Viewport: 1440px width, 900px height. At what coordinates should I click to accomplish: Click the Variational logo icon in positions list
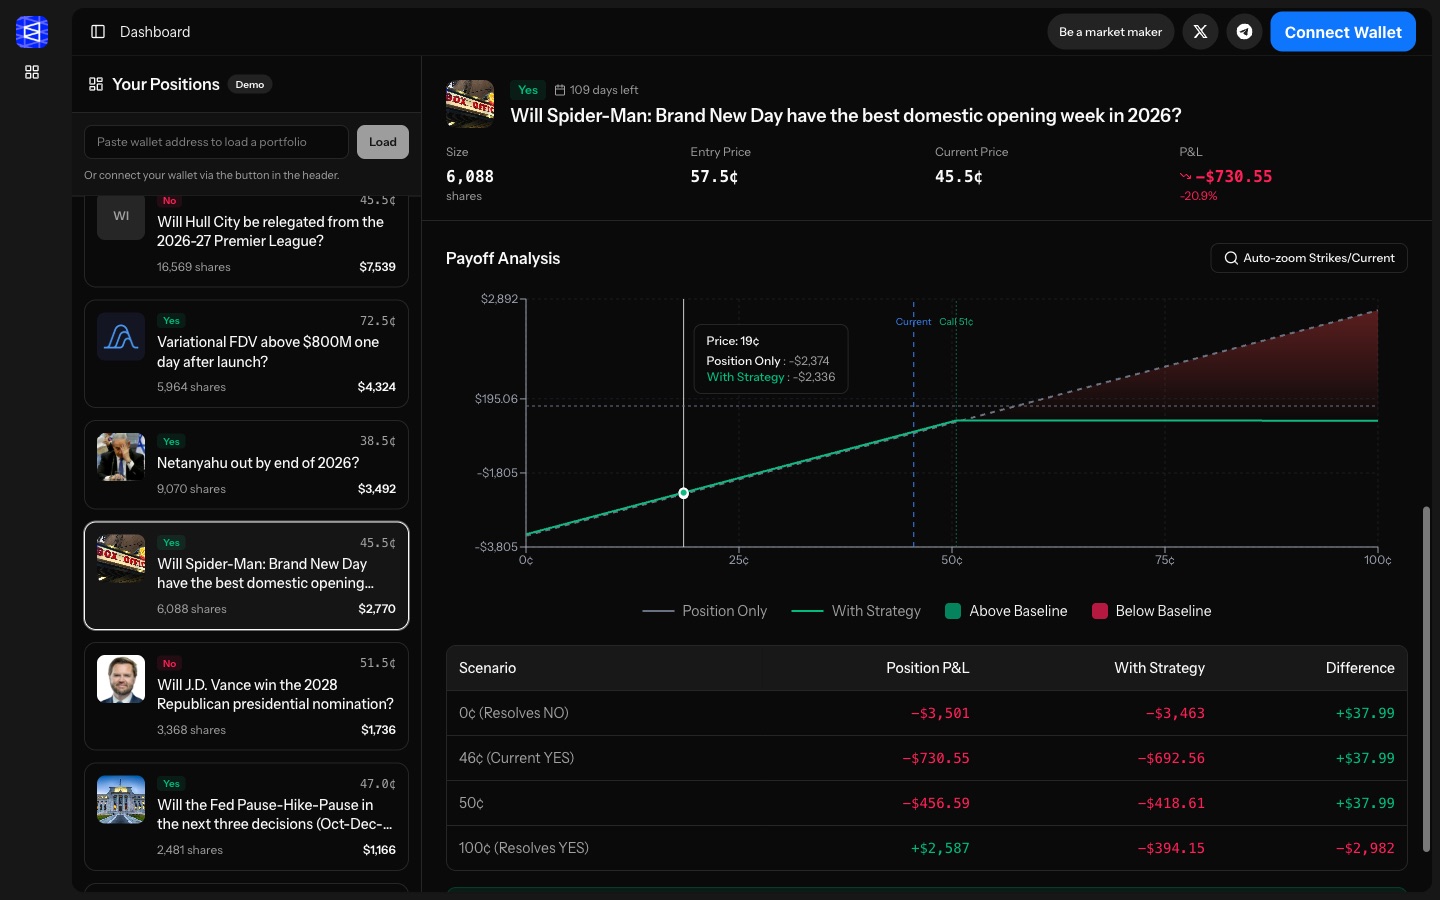(121, 337)
